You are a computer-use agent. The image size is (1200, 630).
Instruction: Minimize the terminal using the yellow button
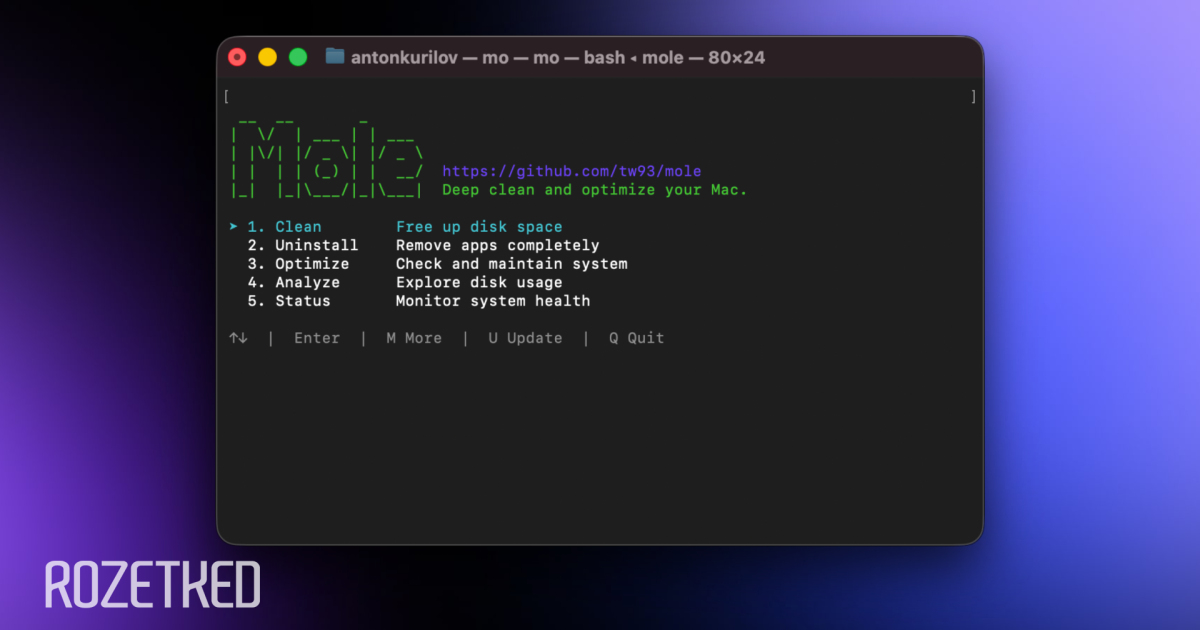267,57
